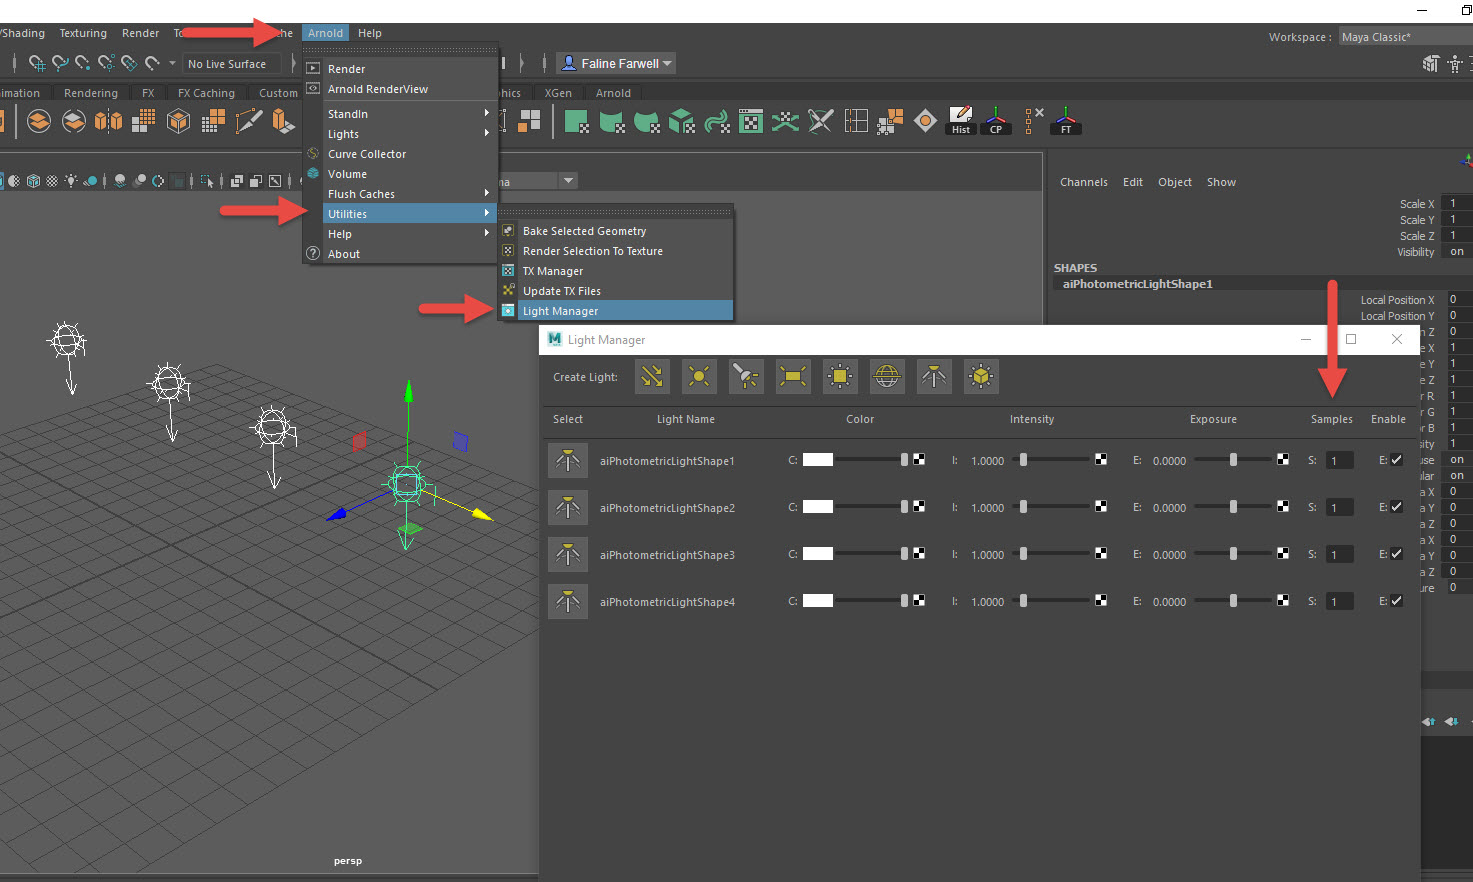
Task: Create a skydome light in Light Manager
Action: [x=887, y=377]
